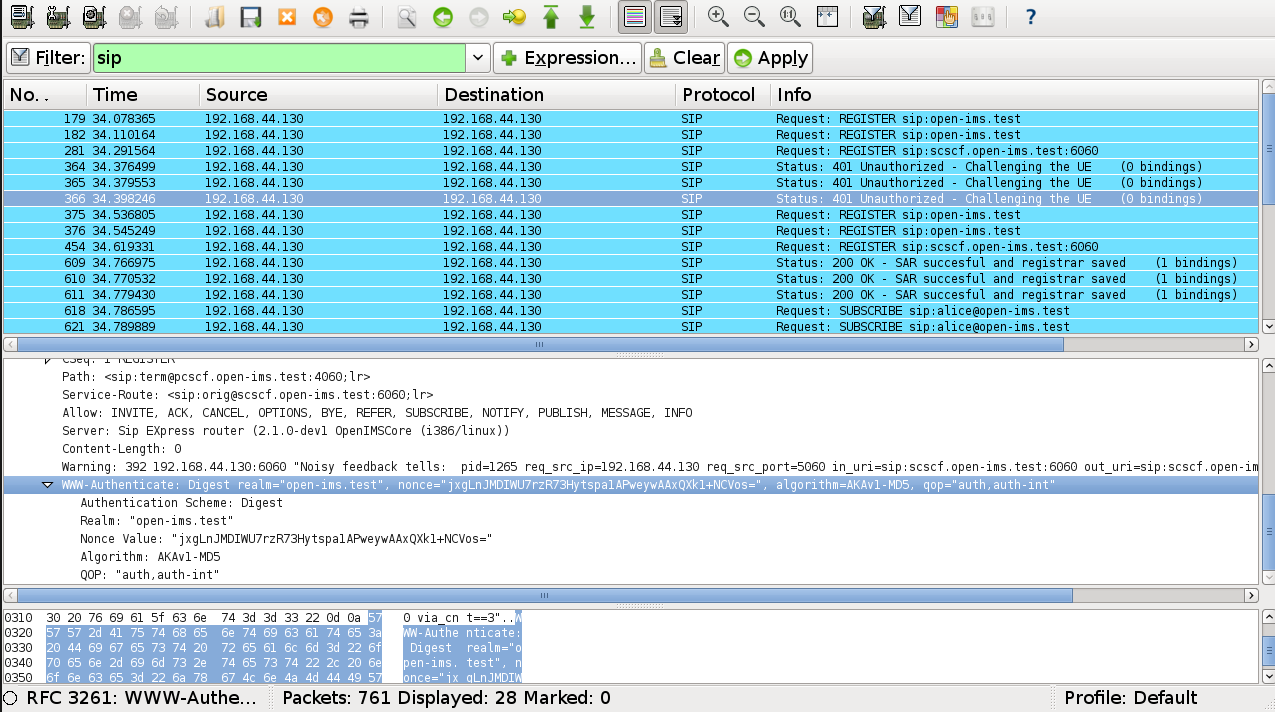The height and width of the screenshot is (712, 1275).
Task: Select the Content-Length: 0 header line
Action: pyautogui.click(x=121, y=449)
